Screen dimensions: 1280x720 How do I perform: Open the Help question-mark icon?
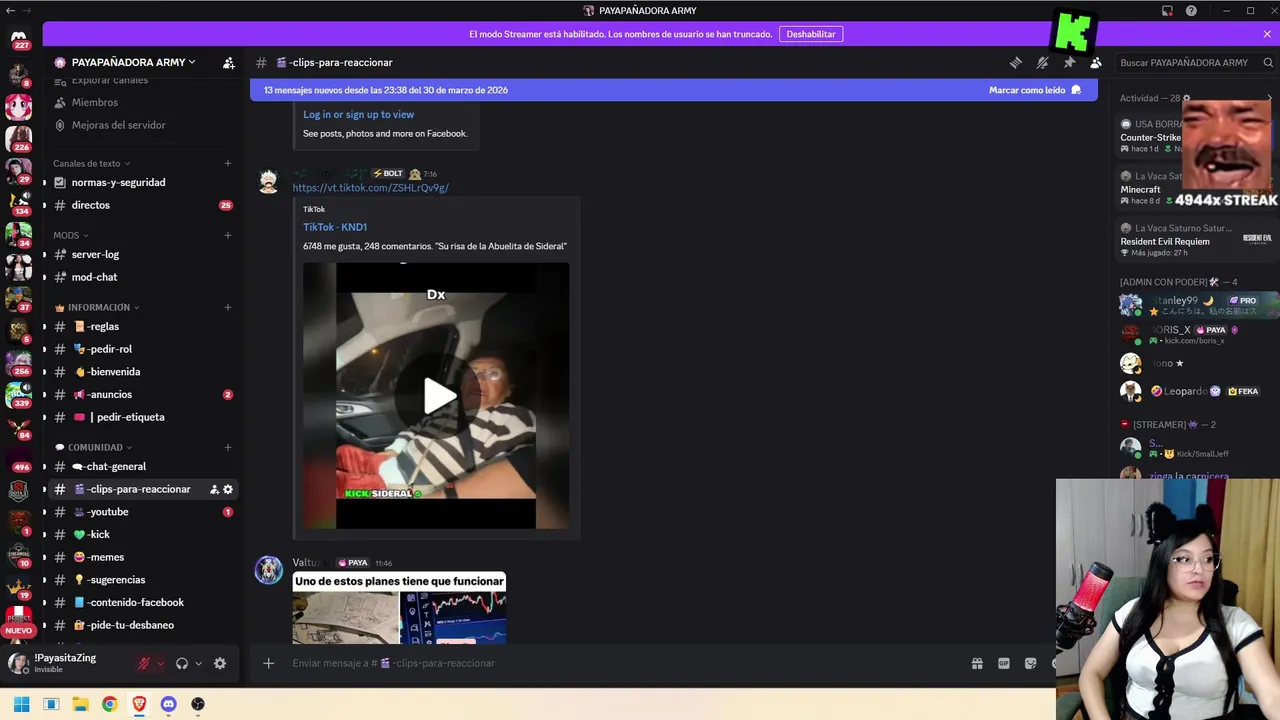[1191, 11]
